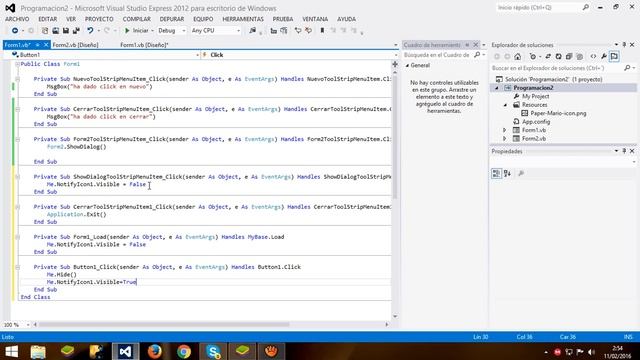Open the HERRAMIENTAS menu
The width and height of the screenshot is (640, 360).
tap(243, 19)
